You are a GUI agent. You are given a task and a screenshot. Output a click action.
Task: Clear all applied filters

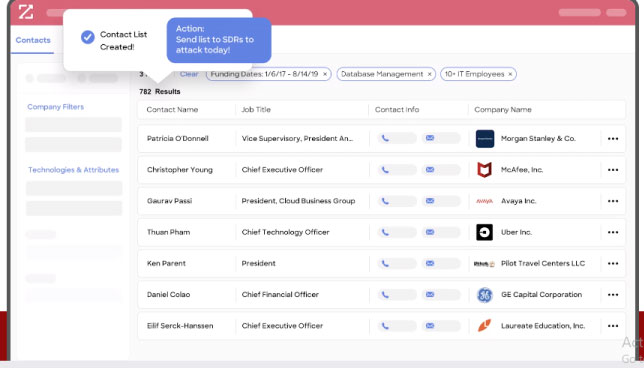pos(189,74)
